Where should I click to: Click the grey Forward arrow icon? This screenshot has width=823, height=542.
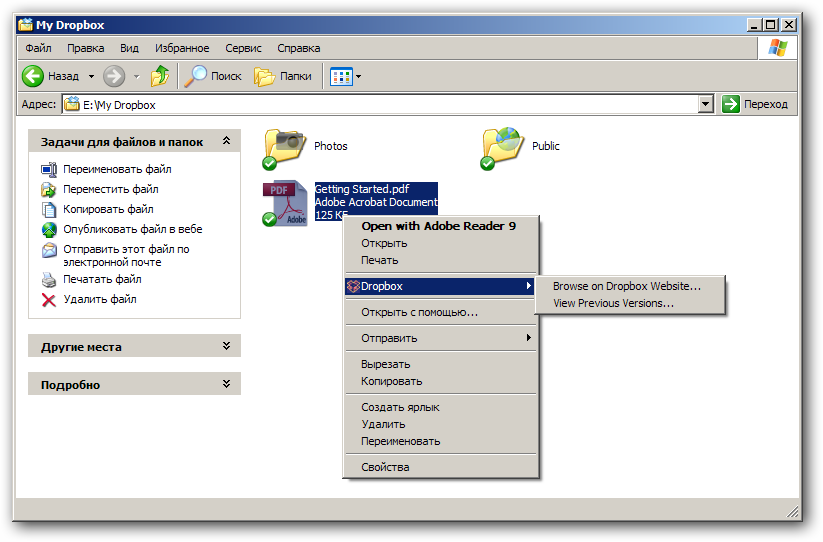[x=114, y=76]
